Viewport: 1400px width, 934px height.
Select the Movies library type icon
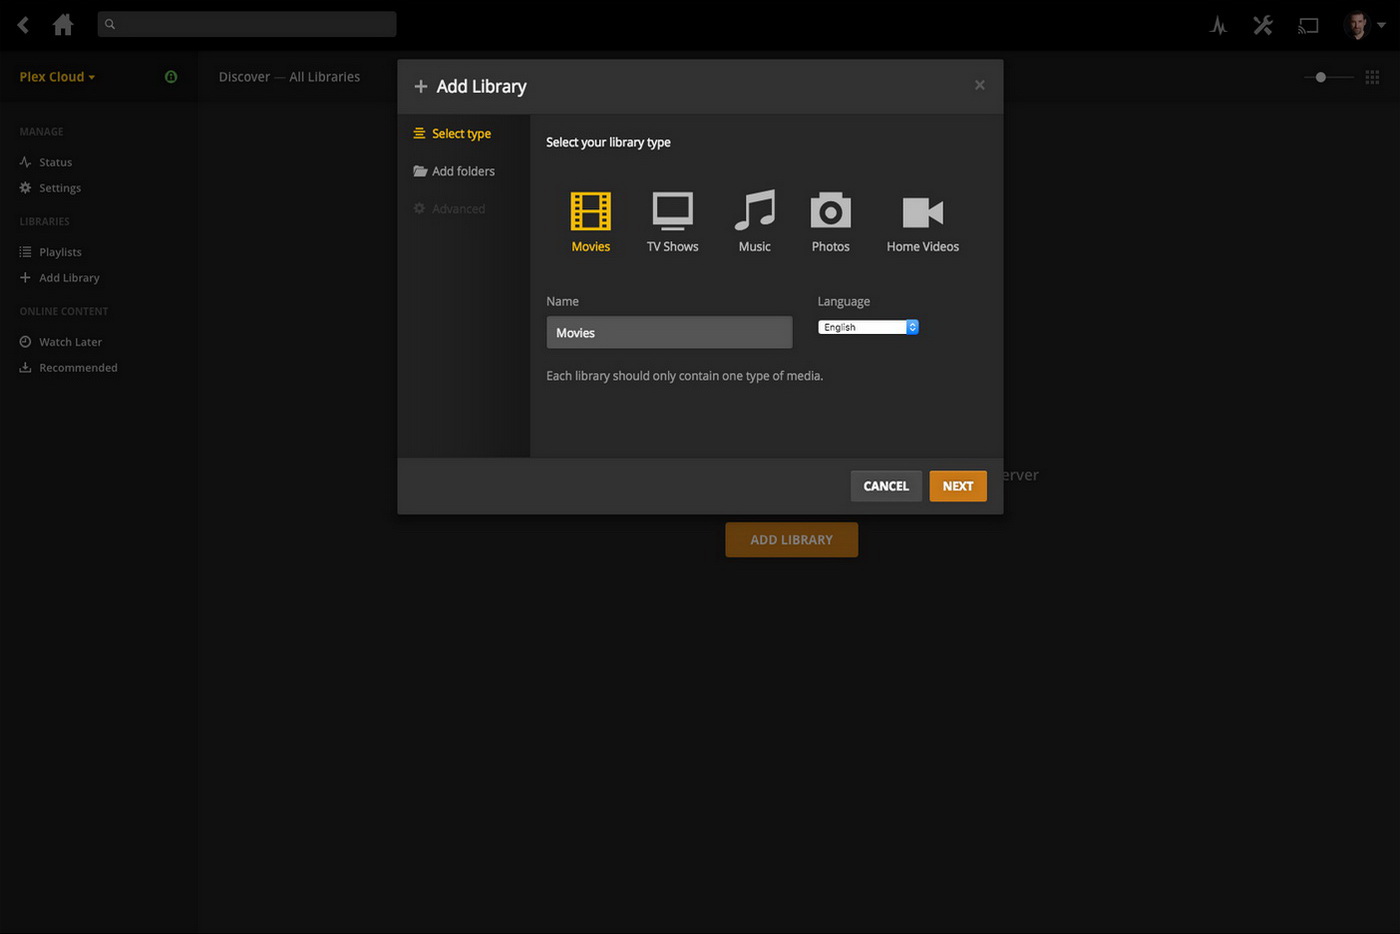click(591, 211)
